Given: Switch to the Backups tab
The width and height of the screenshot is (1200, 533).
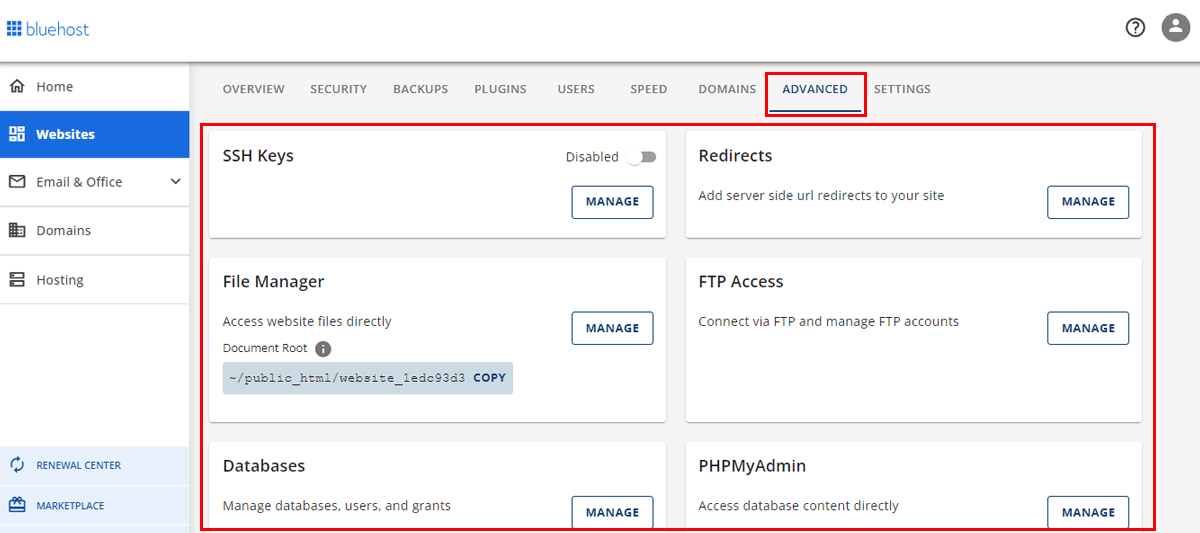Looking at the screenshot, I should click(421, 89).
